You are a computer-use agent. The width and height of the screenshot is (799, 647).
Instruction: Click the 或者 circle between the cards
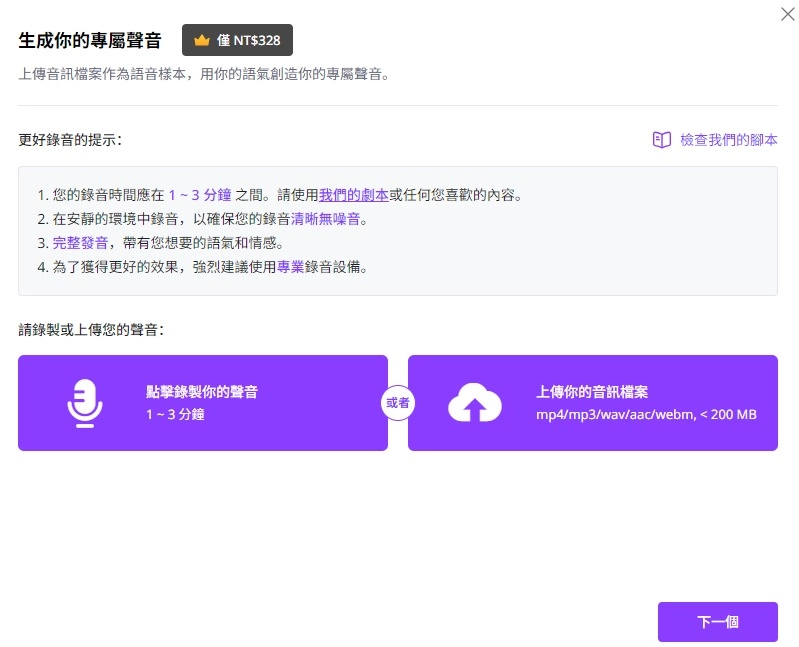tap(398, 403)
